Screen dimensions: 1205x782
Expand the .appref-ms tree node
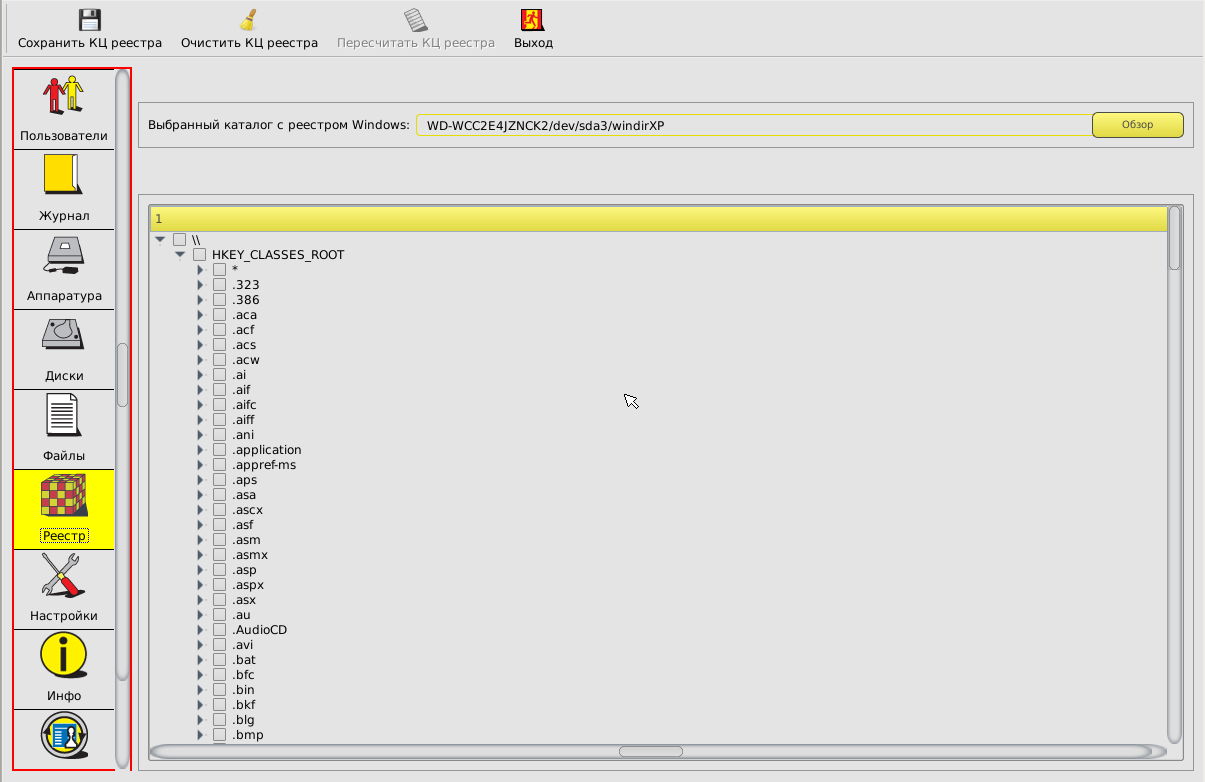(200, 465)
